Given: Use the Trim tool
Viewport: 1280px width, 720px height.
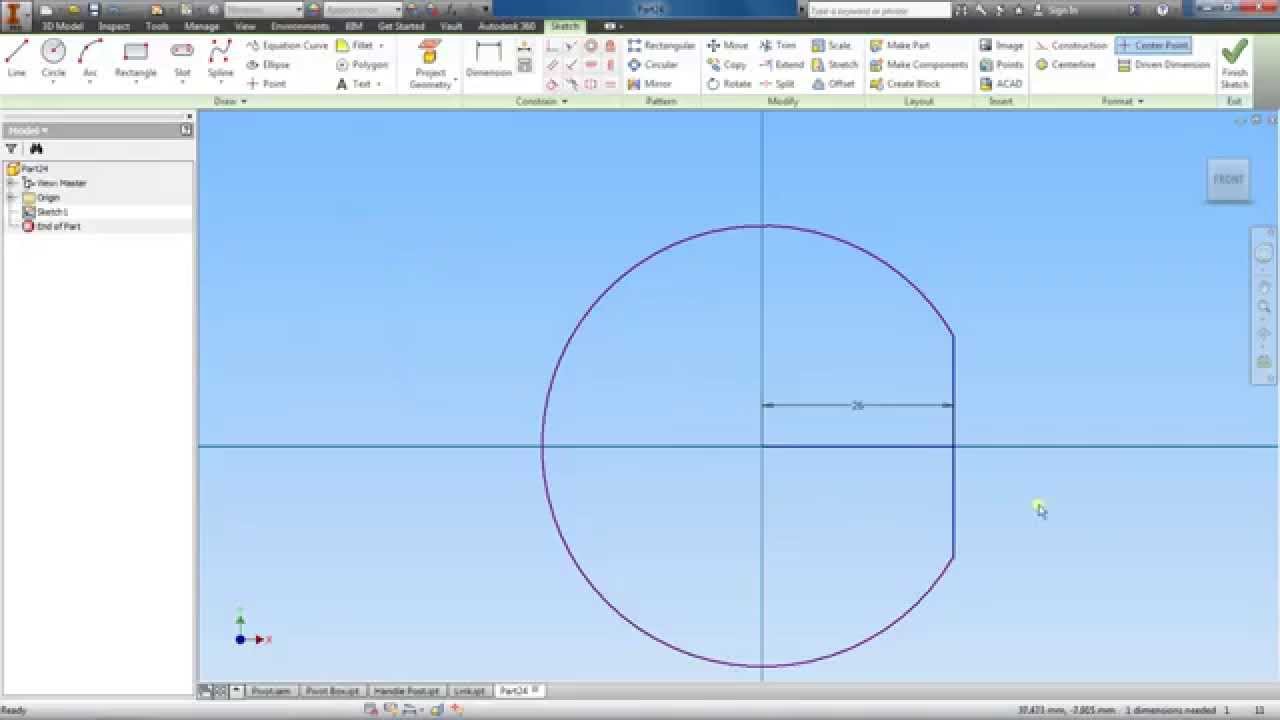Looking at the screenshot, I should click(778, 45).
